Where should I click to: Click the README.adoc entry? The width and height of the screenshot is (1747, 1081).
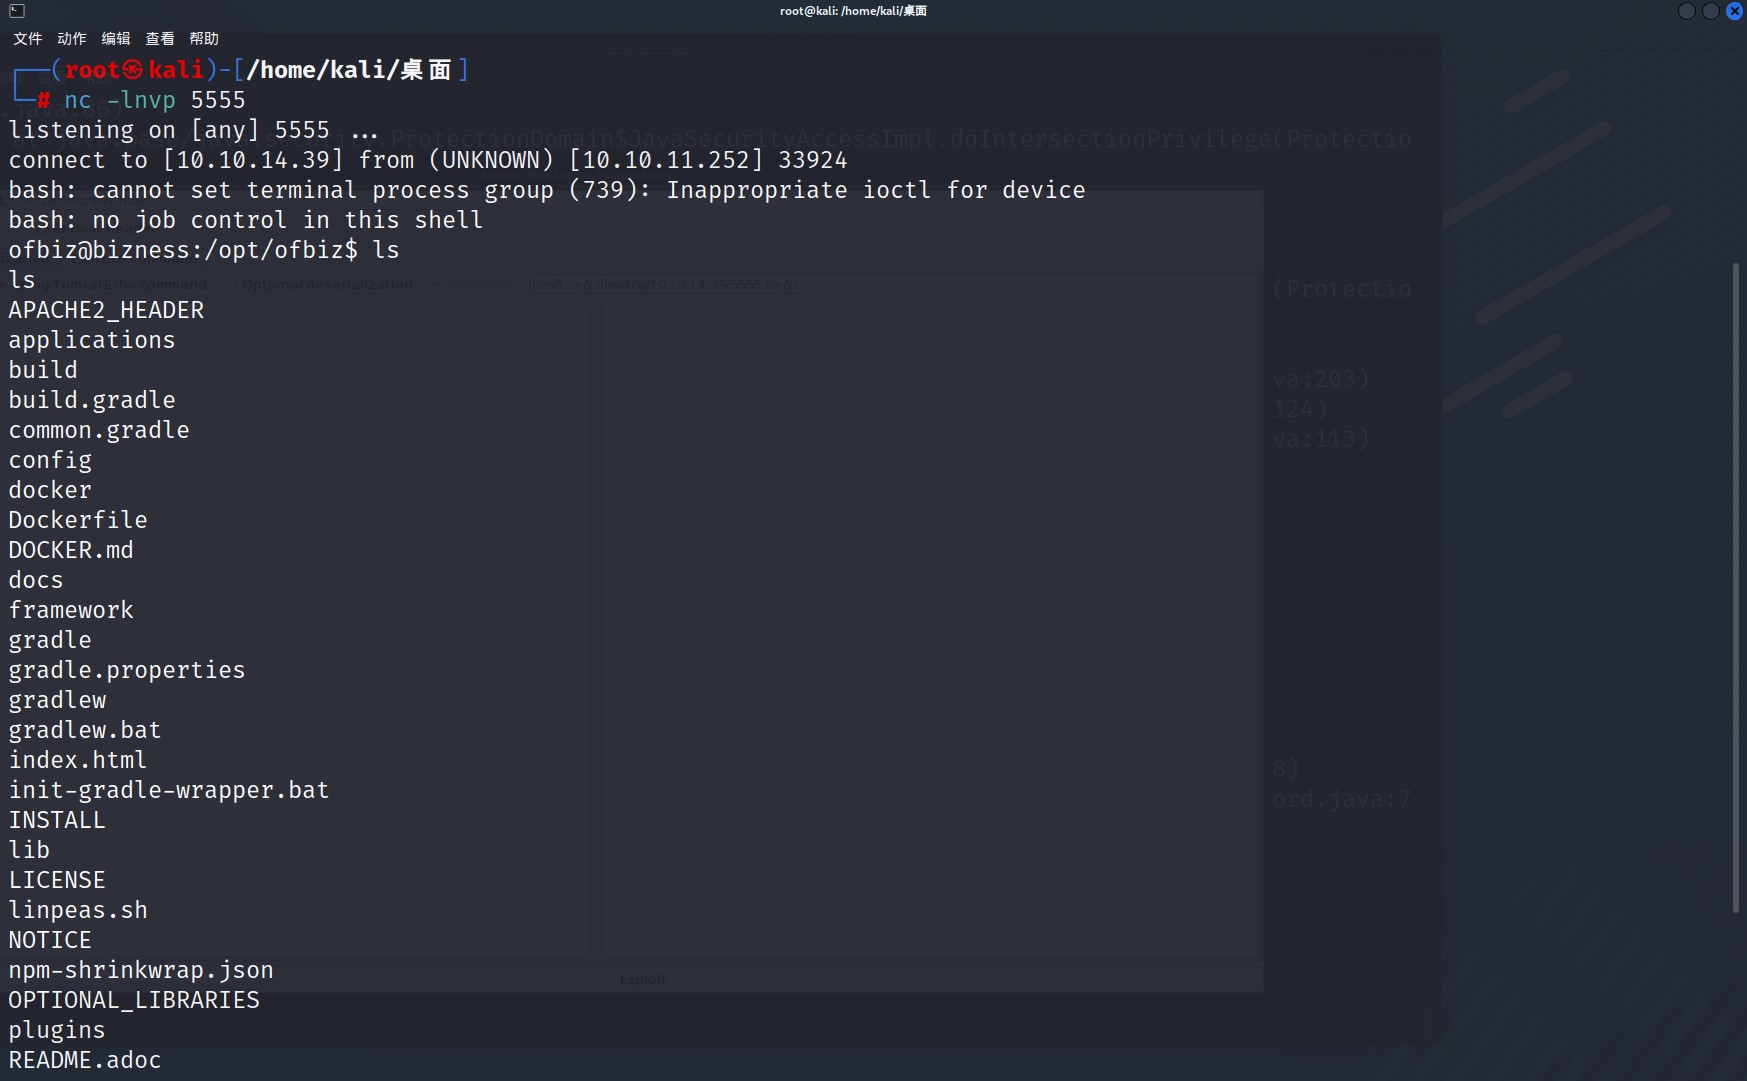[x=85, y=1060]
